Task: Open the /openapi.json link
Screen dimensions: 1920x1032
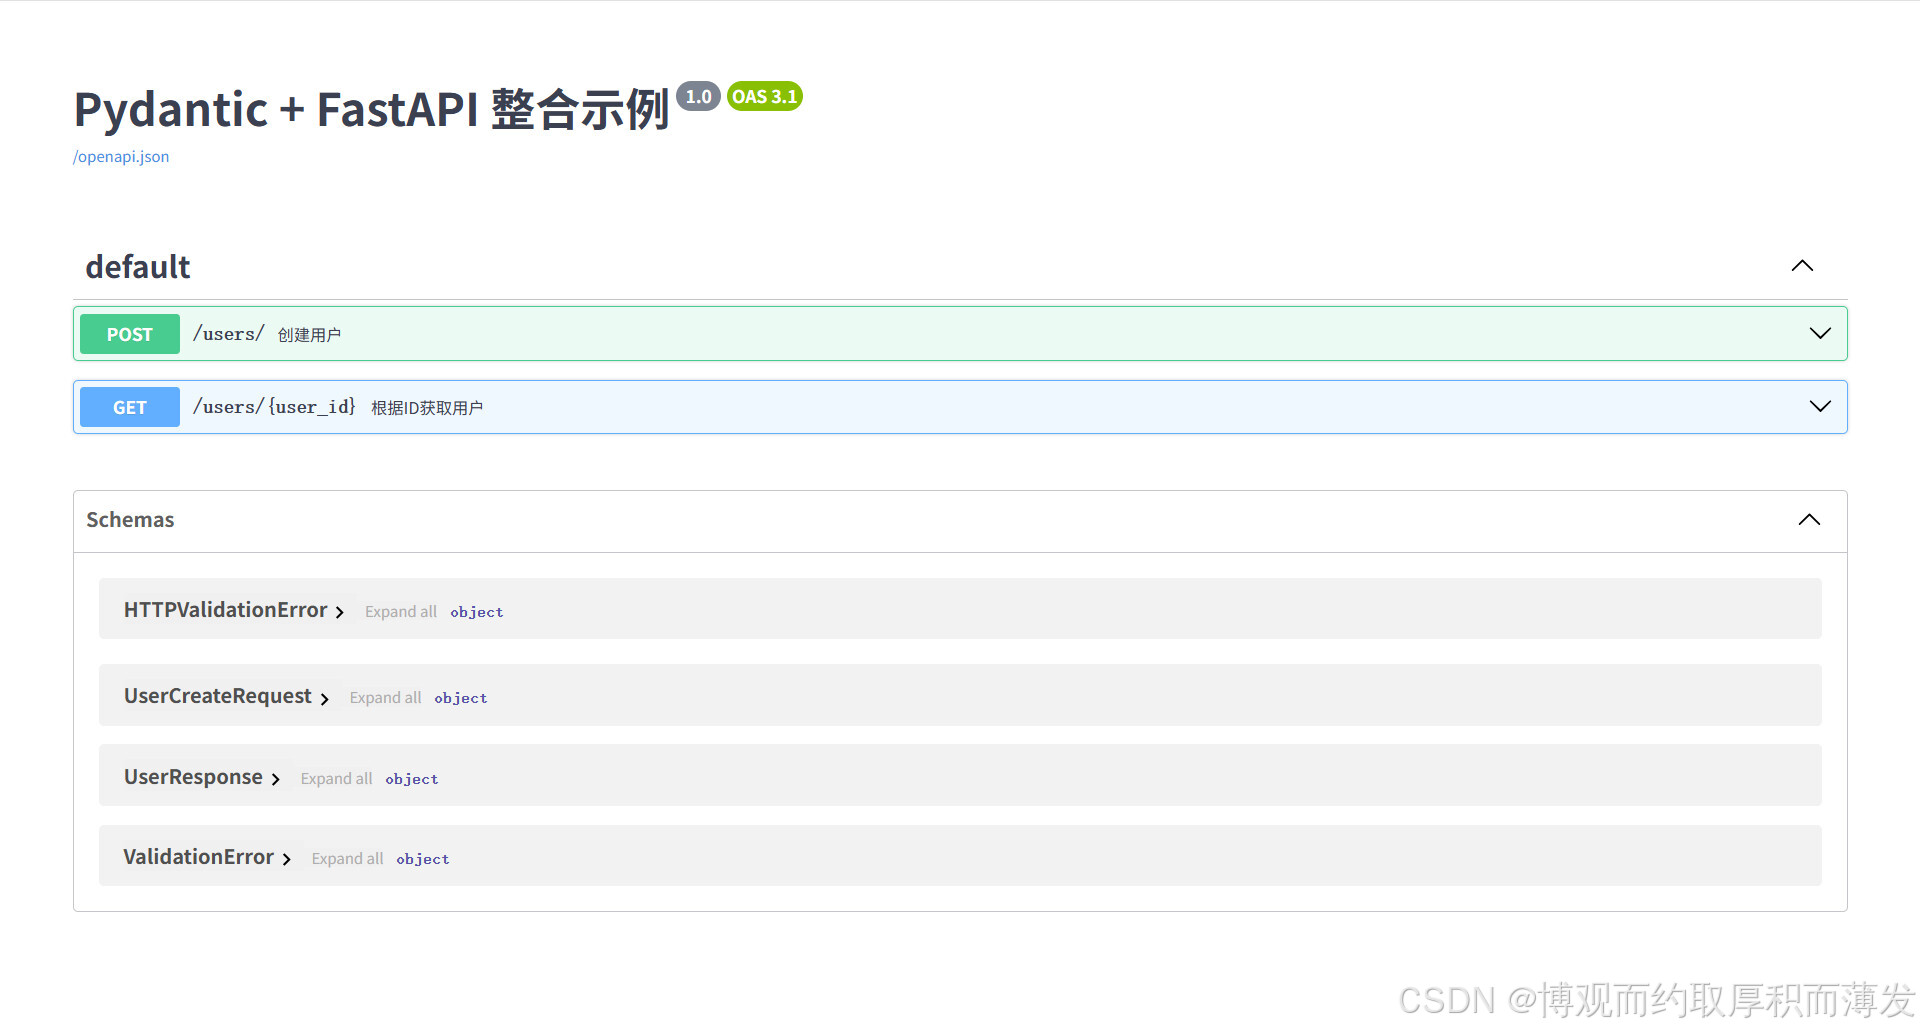Action: click(121, 157)
